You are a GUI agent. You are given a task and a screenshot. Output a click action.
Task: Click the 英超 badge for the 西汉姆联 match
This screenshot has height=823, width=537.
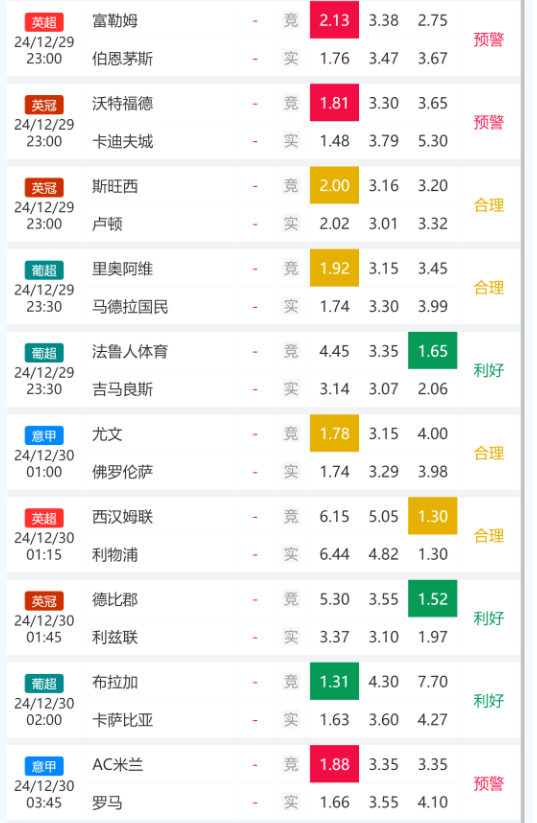44,518
